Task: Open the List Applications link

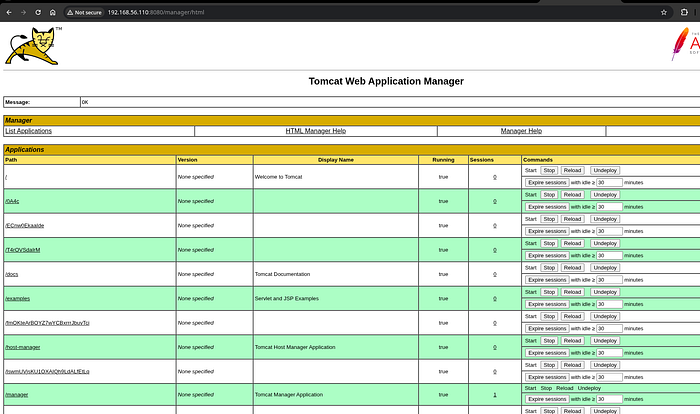Action: (x=29, y=131)
